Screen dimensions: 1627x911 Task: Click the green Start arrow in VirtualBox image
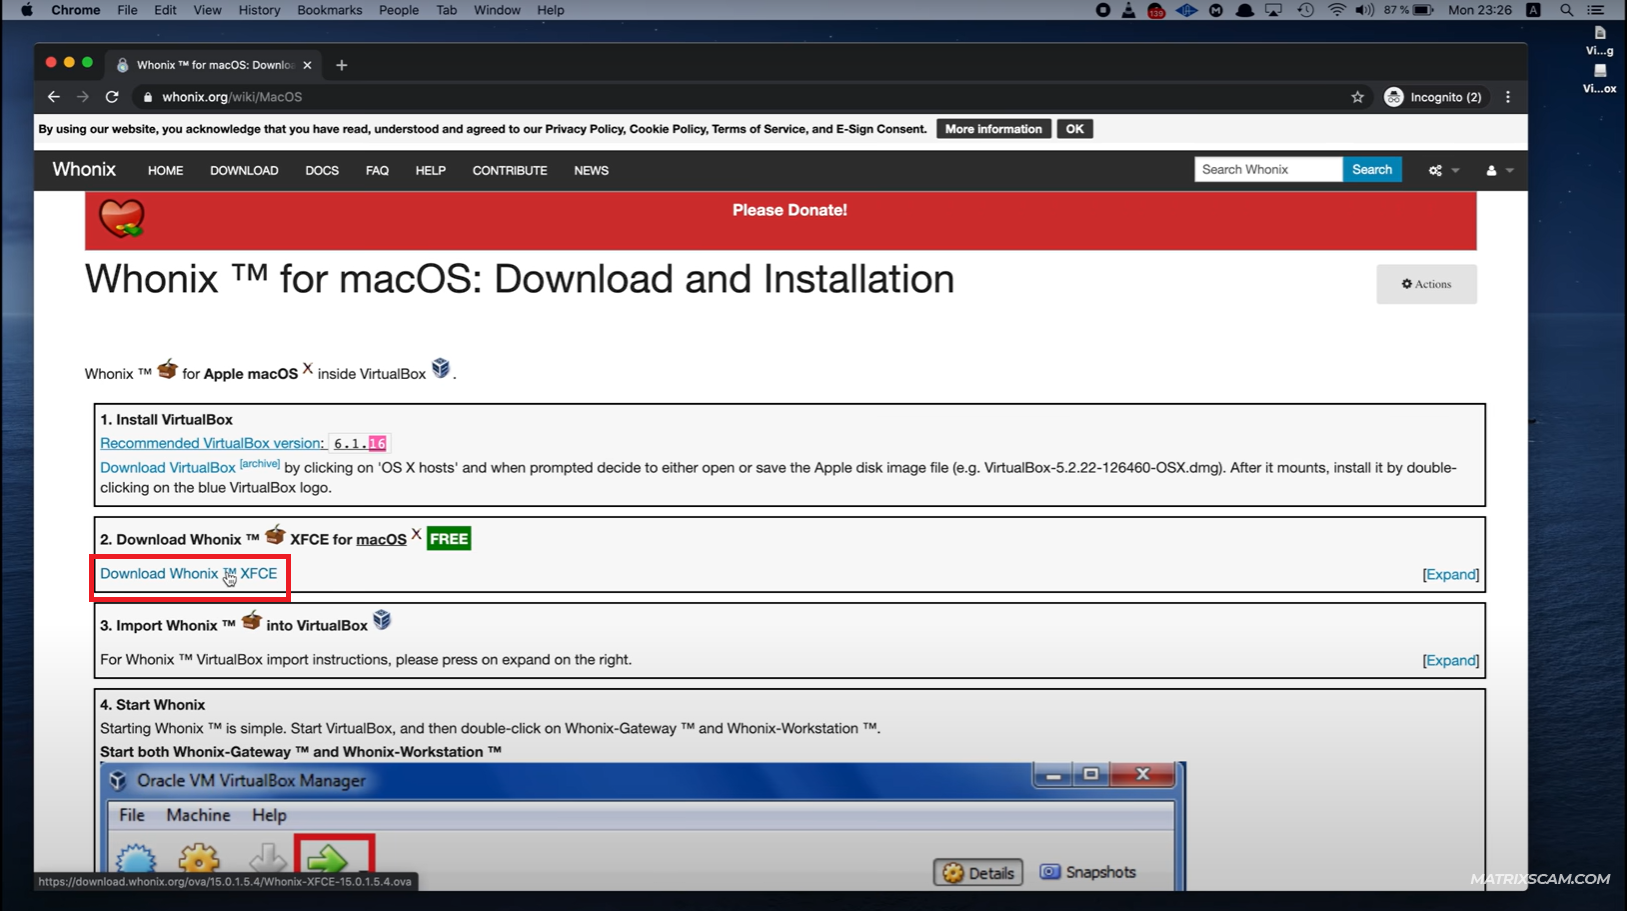[327, 859]
